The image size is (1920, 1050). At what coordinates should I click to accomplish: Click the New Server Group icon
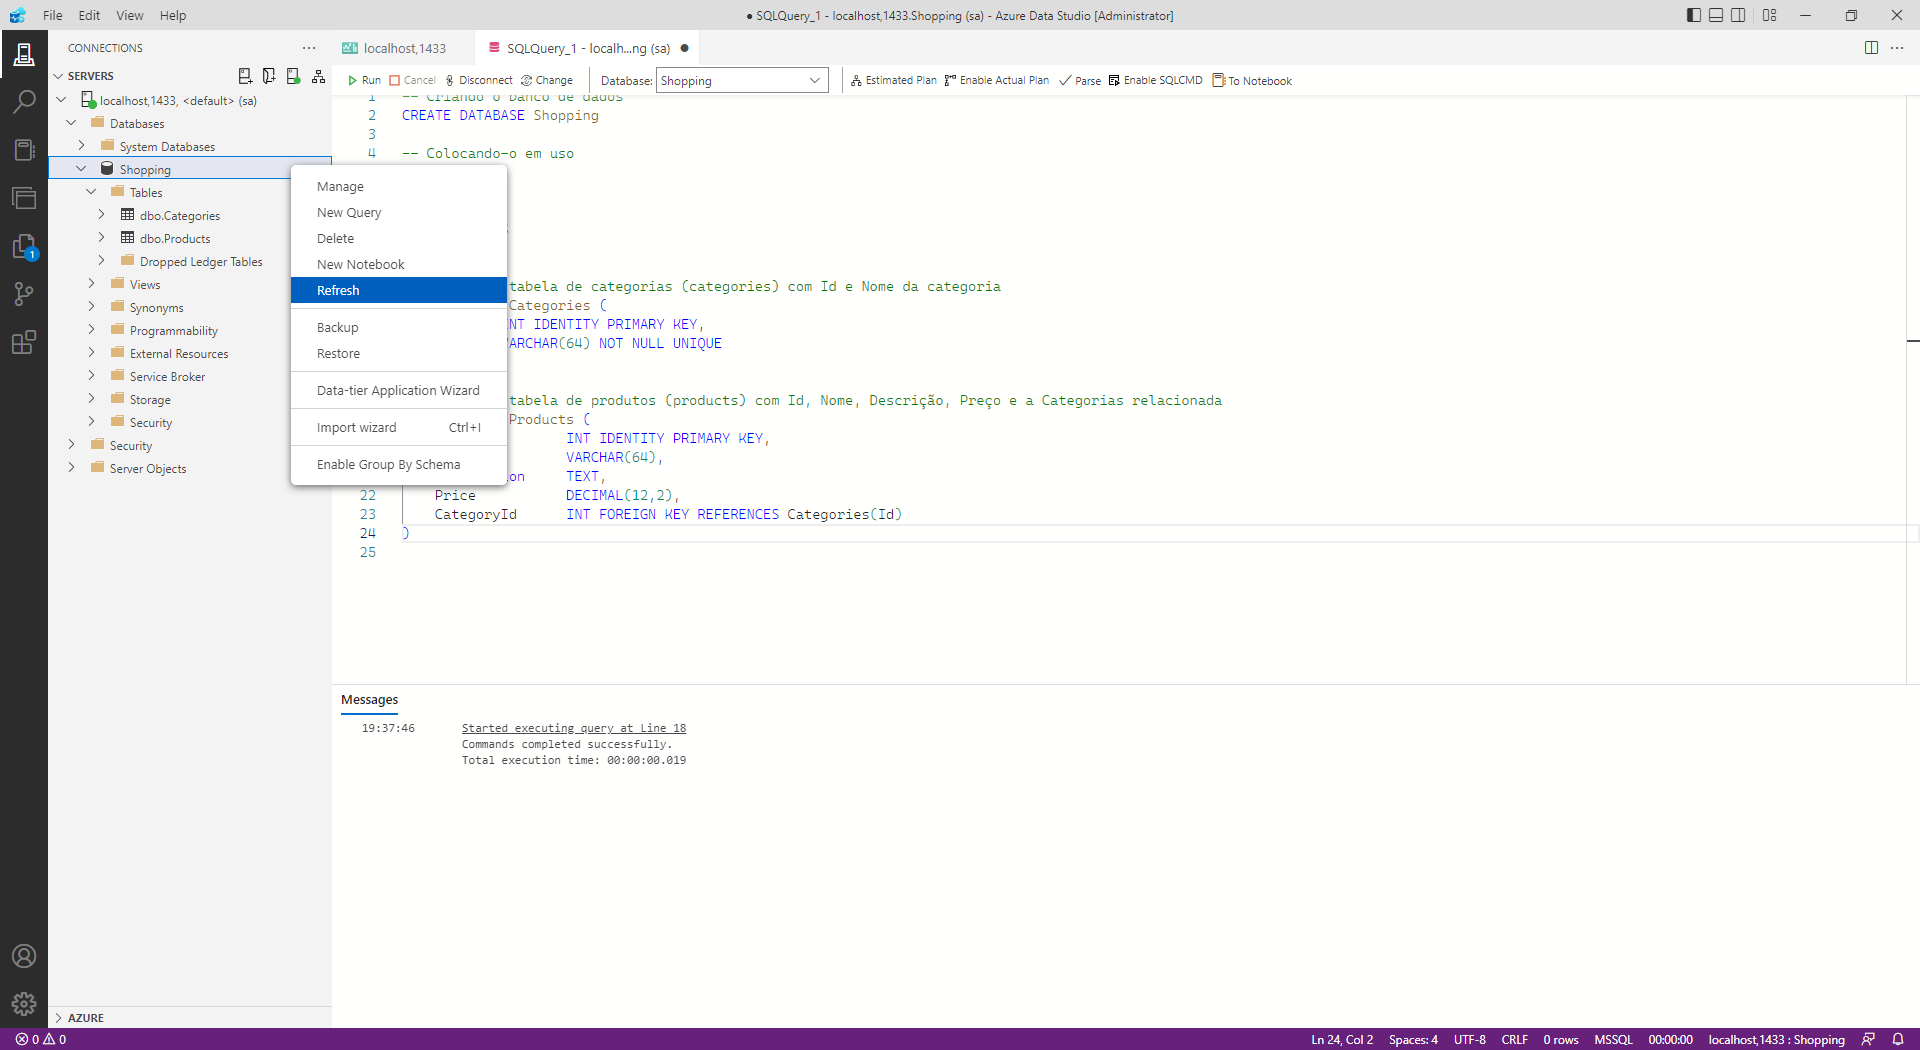click(269, 76)
